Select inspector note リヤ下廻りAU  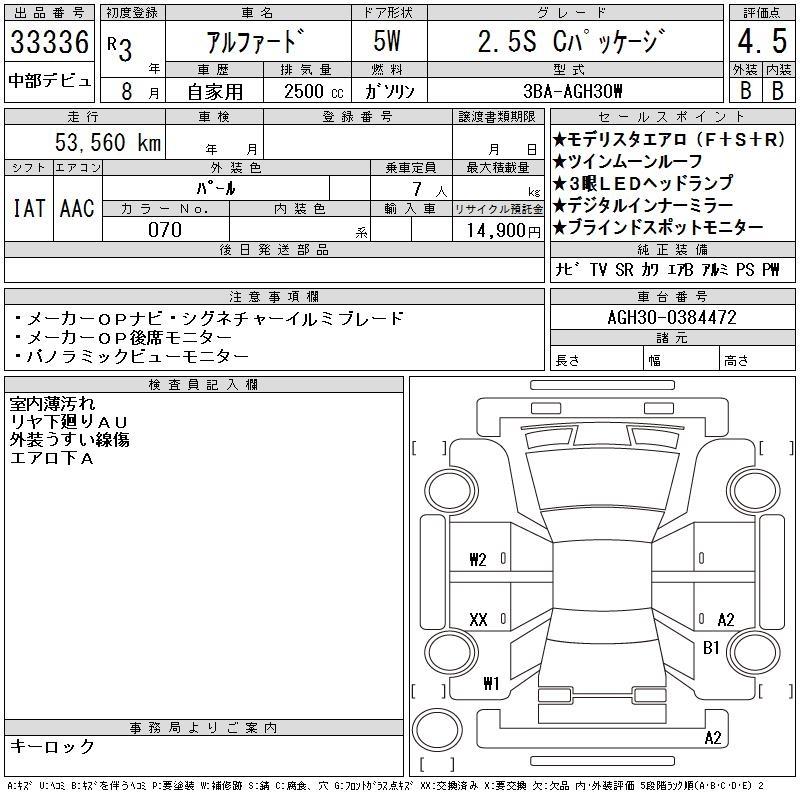click(x=68, y=421)
